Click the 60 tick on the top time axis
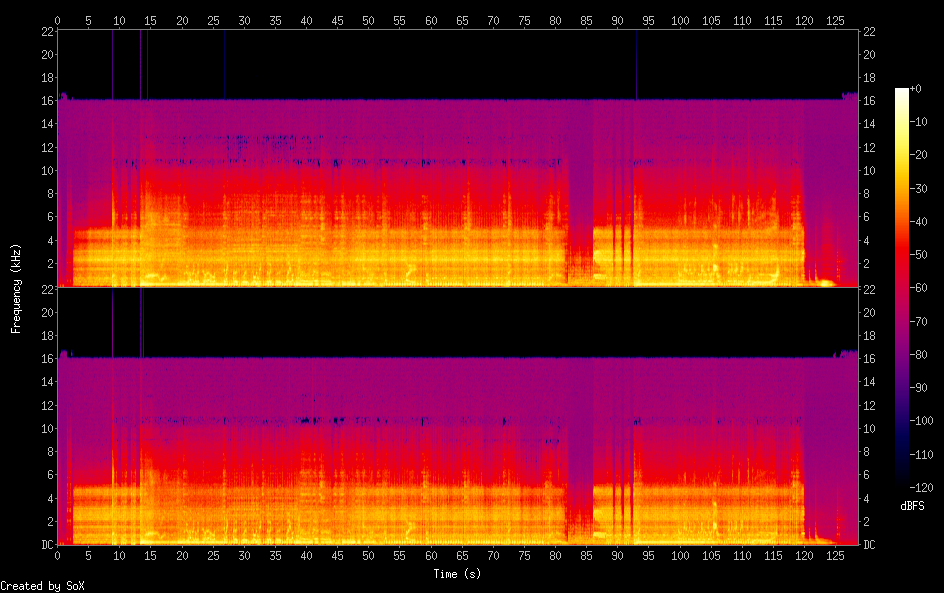This screenshot has height=593, width=944. coord(431,21)
